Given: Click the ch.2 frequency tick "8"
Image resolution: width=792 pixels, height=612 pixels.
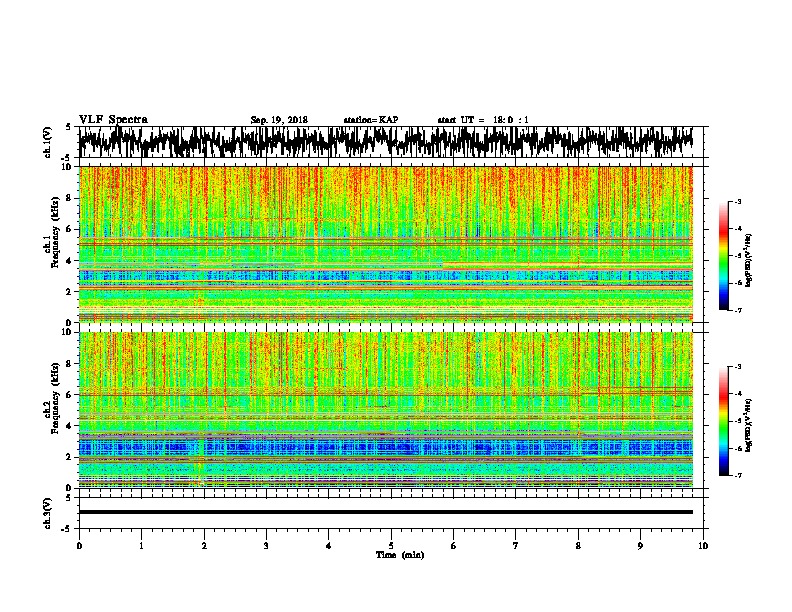Looking at the screenshot, I should tap(69, 364).
